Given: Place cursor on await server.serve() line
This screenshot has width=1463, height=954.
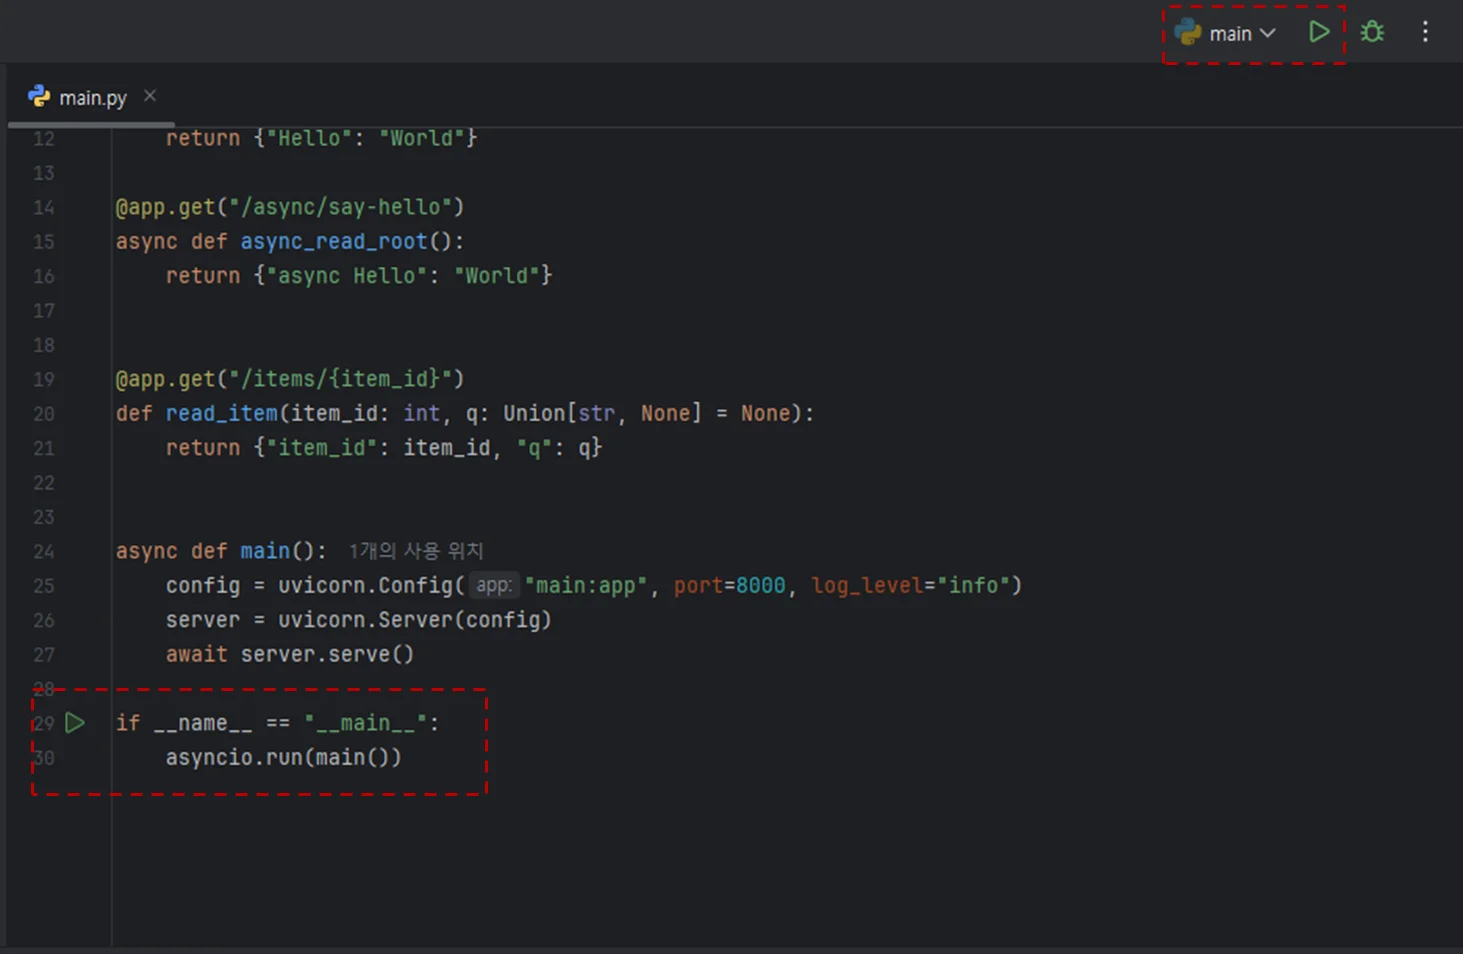Looking at the screenshot, I should point(289,654).
